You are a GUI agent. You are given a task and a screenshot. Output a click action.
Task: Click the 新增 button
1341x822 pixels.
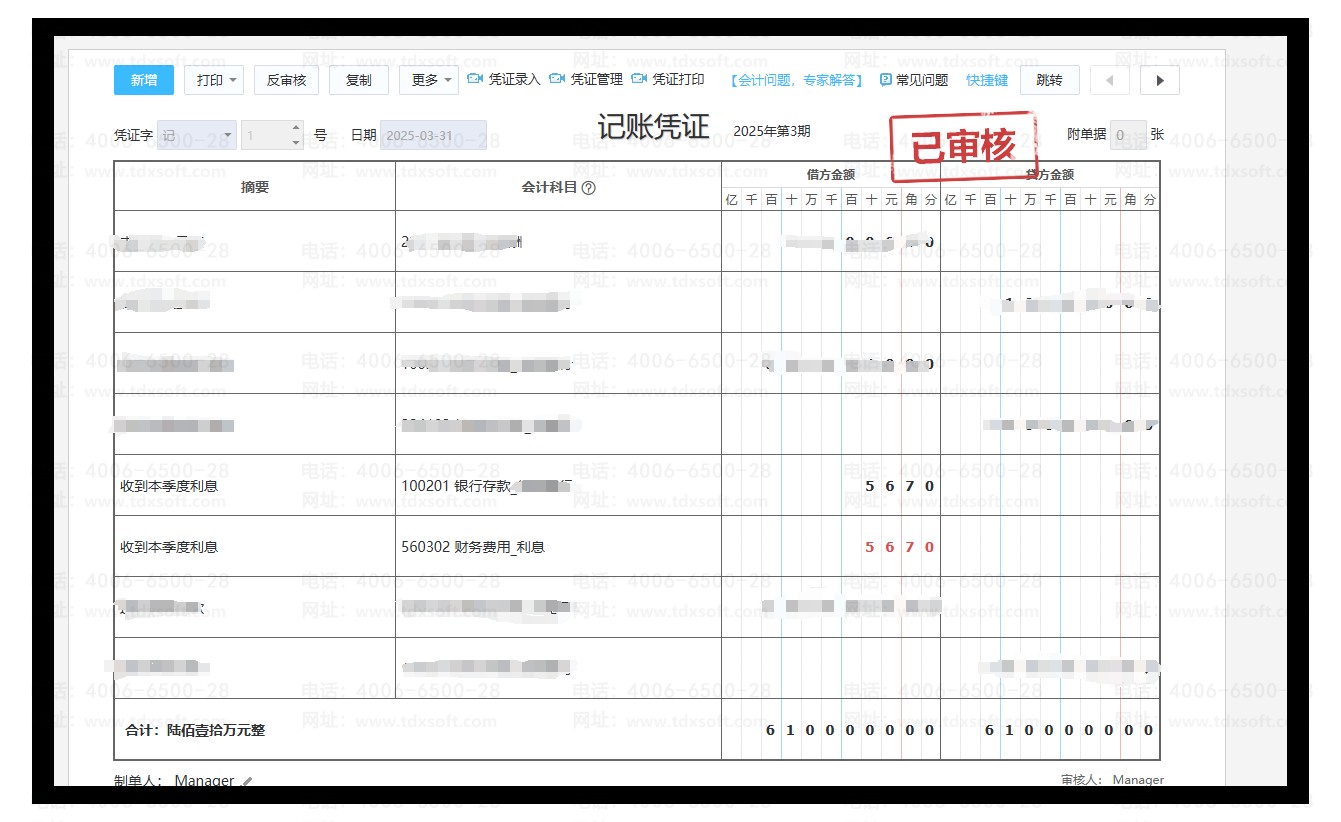point(143,80)
